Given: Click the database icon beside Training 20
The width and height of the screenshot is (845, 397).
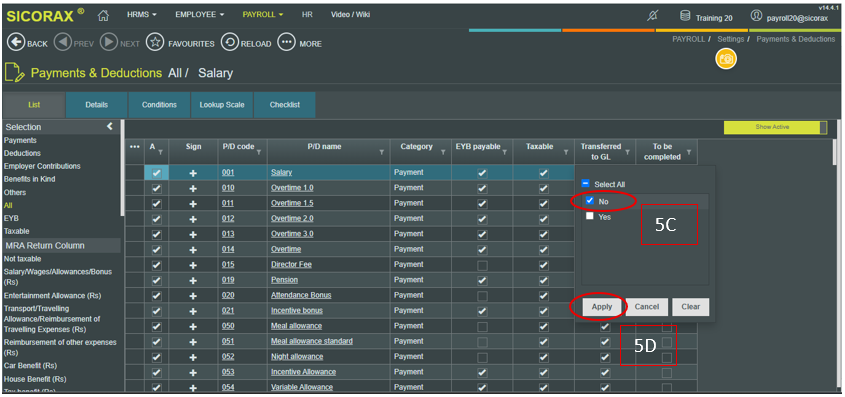Looking at the screenshot, I should click(685, 16).
